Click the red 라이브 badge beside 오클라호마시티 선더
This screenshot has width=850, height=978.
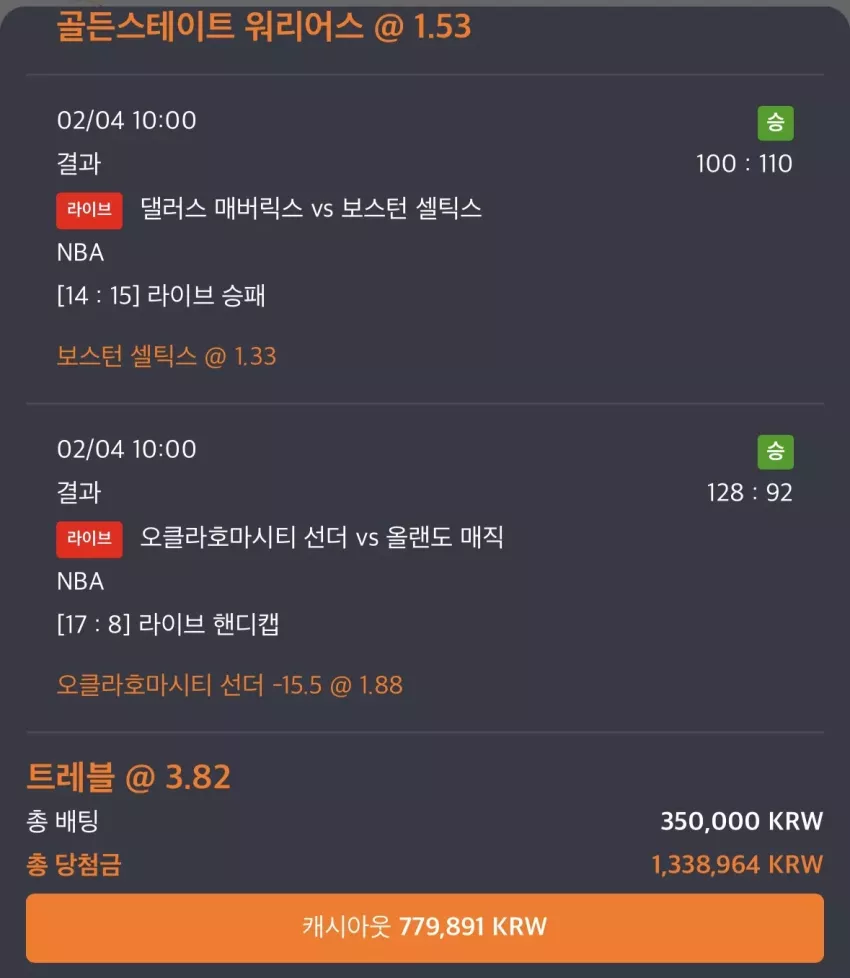[89, 539]
